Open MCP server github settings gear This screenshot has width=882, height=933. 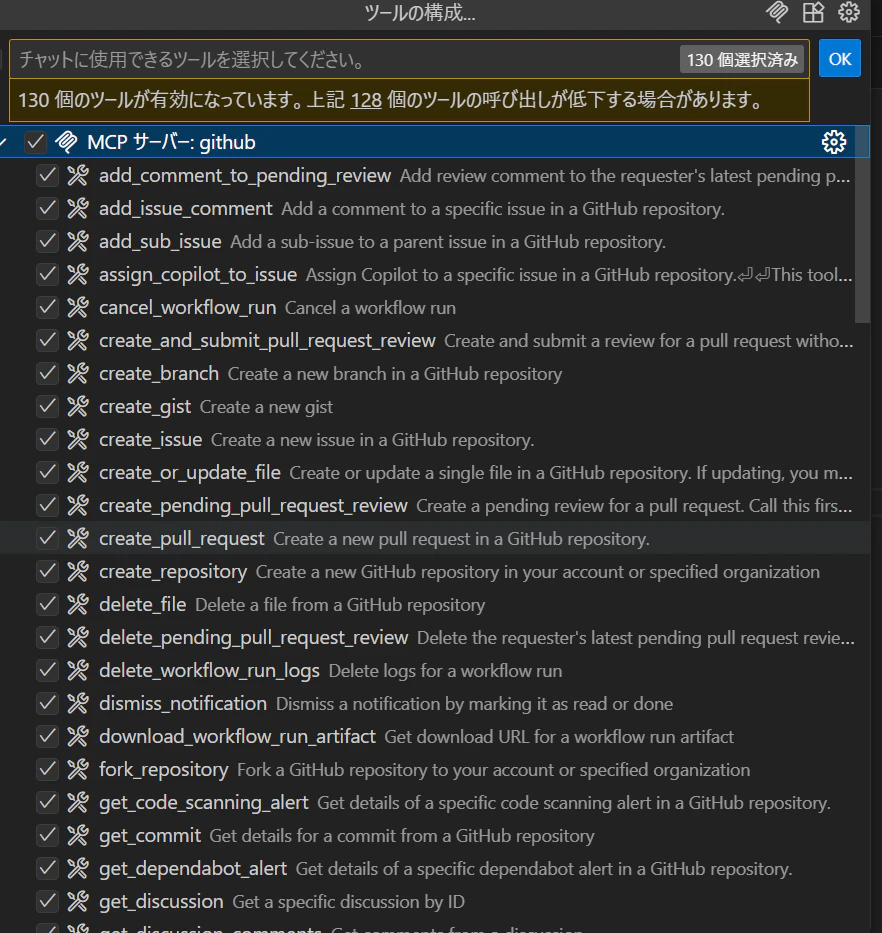[833, 142]
